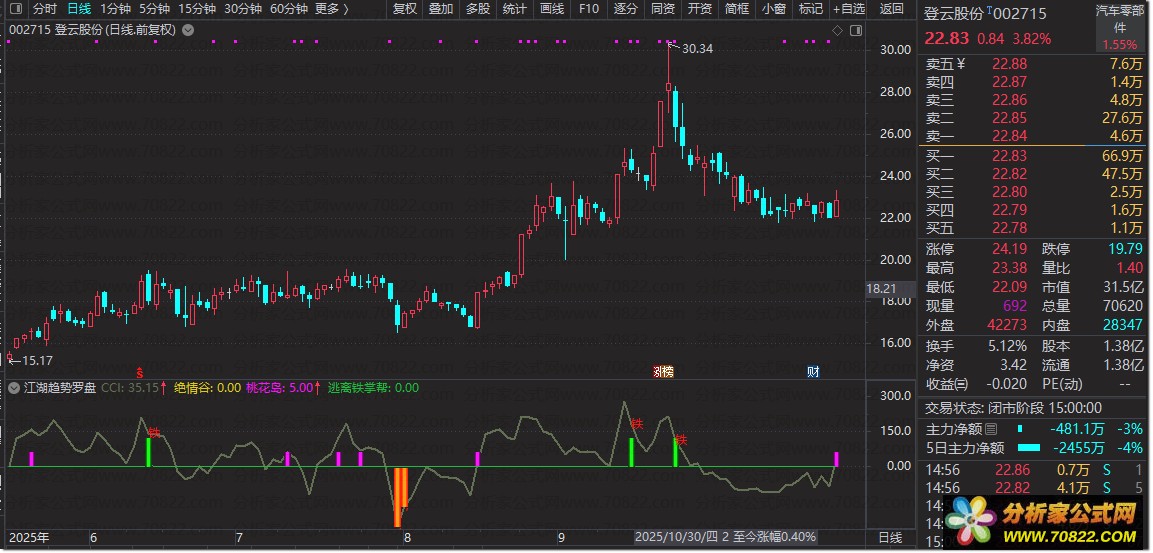Viewport: 1153px width, 553px height.
Task: Toggle the 简框 simple frame mode
Action: [x=736, y=10]
